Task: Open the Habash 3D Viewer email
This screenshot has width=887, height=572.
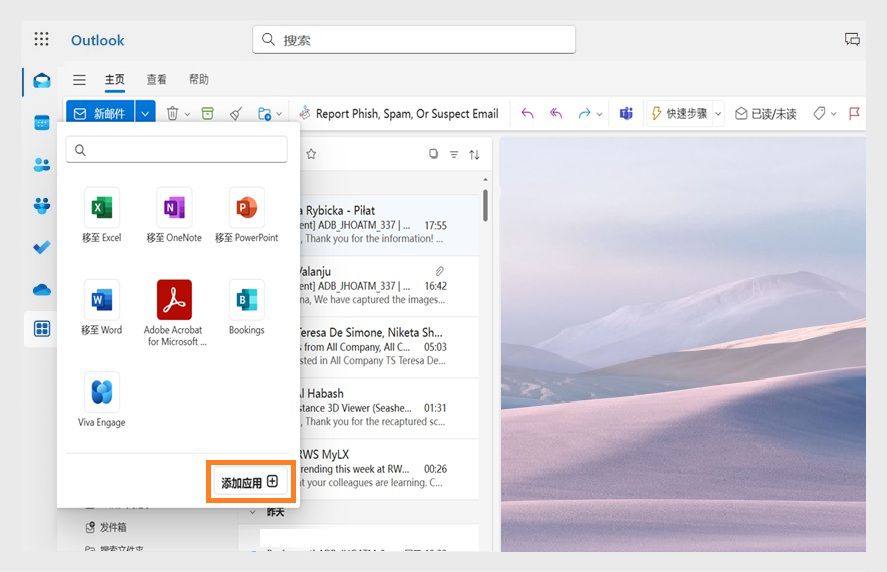Action: [x=389, y=408]
